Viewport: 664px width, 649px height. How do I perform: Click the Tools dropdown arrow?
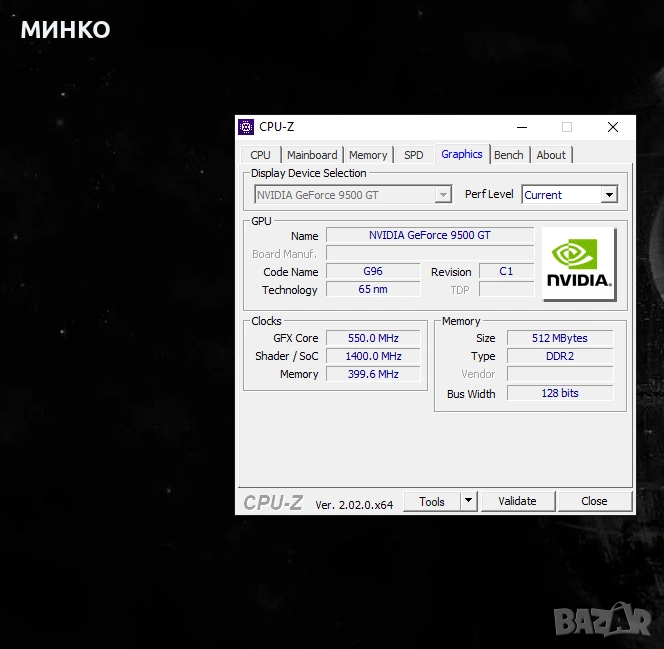coord(468,501)
